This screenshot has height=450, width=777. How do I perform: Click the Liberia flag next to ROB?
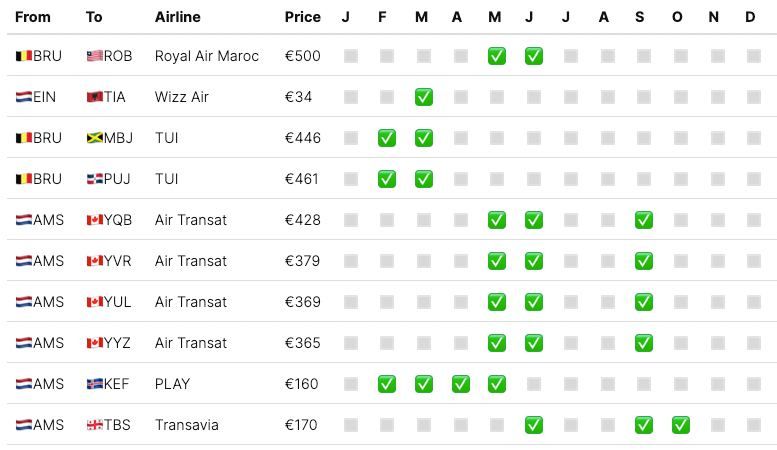click(94, 56)
